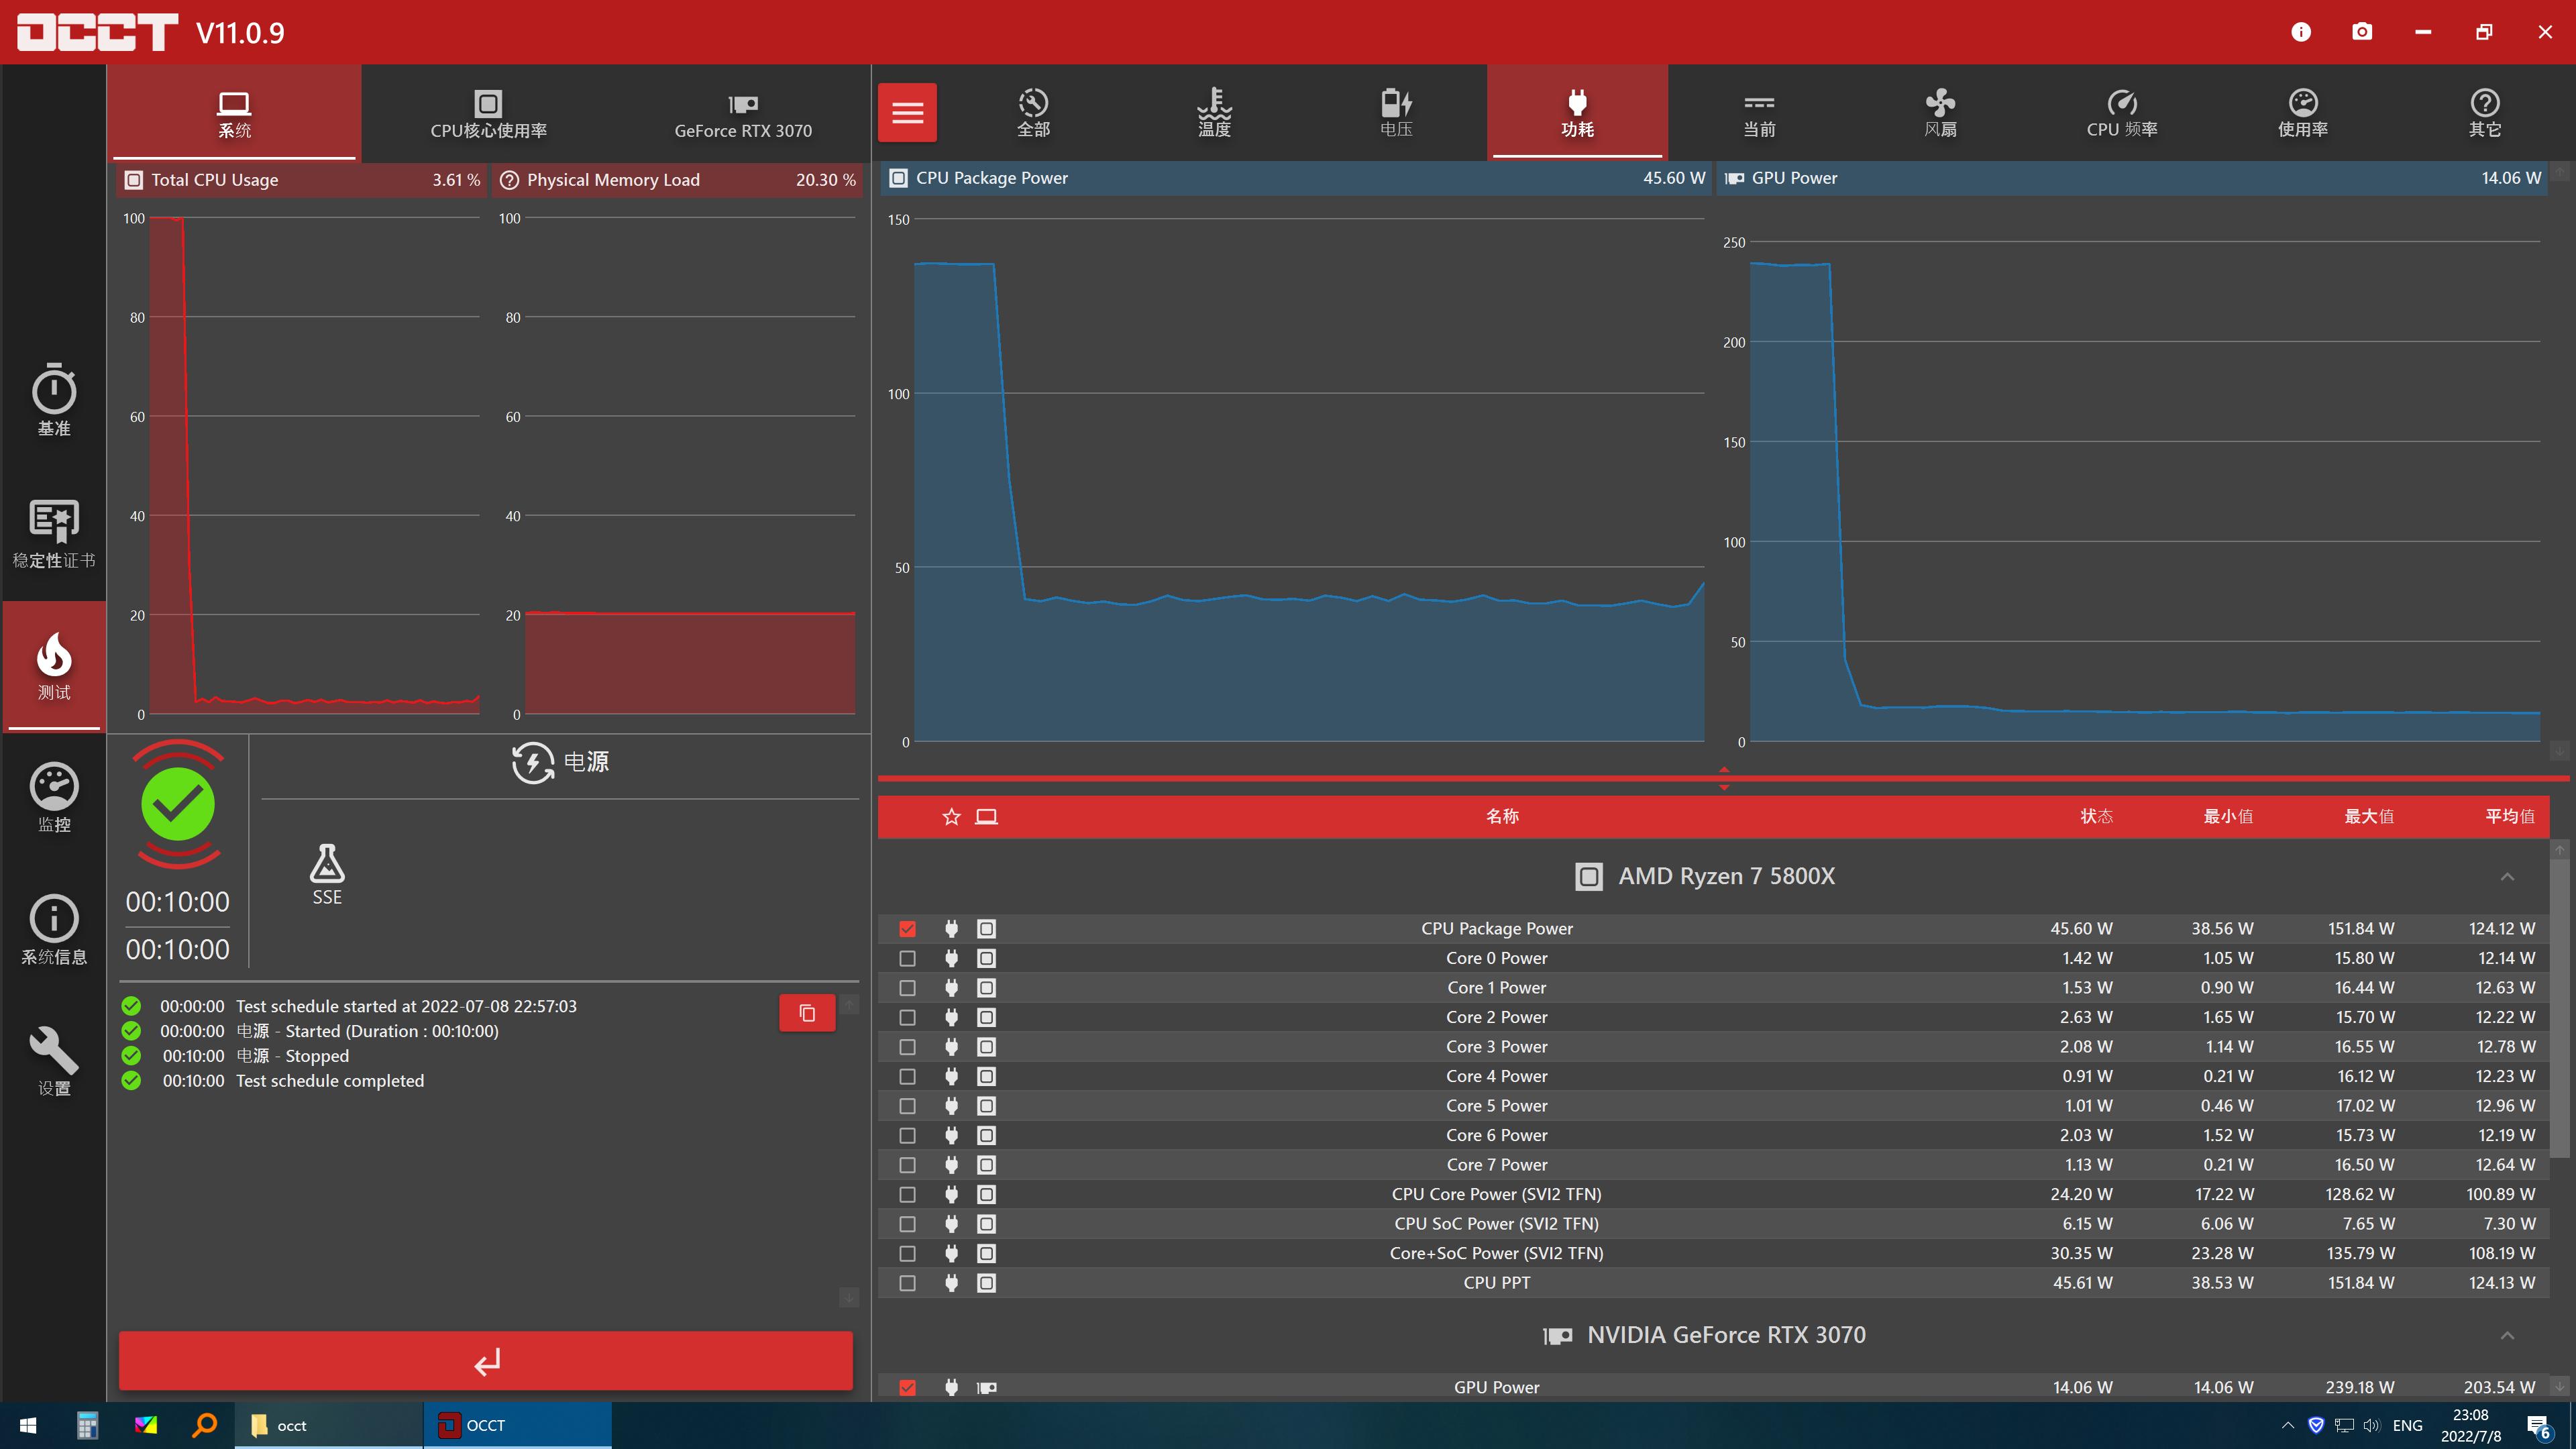Screen dimensions: 2576x1449
Task: Click the red divider arrows between graphs and table
Action: [1723, 778]
